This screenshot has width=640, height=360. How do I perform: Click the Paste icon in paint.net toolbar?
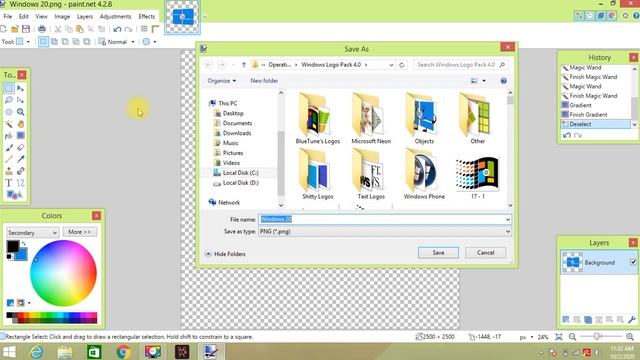[80, 29]
